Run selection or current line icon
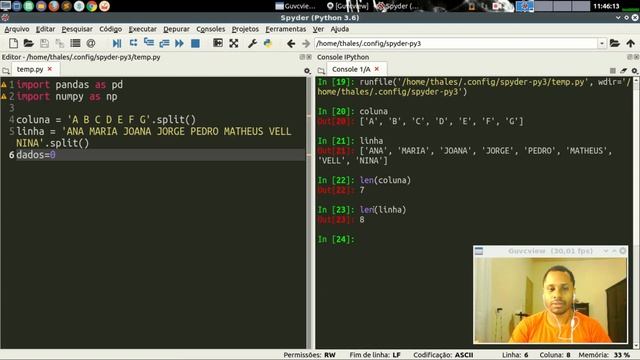 (164, 43)
